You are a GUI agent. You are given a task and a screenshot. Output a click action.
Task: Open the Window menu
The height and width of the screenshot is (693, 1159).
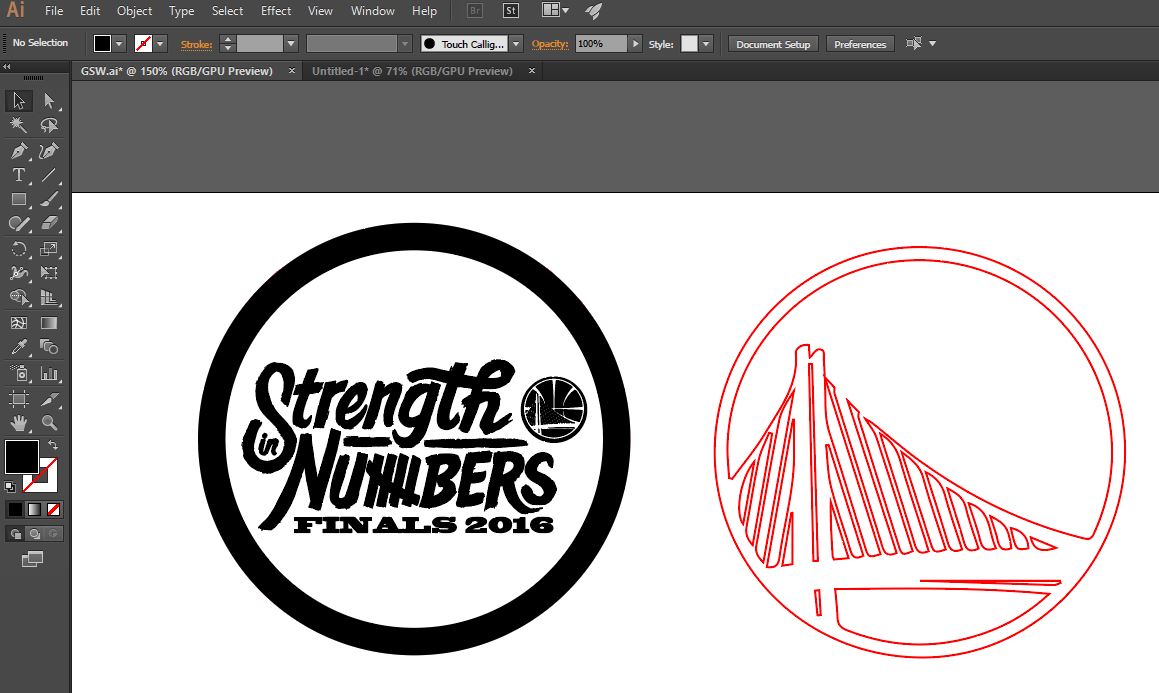(373, 11)
